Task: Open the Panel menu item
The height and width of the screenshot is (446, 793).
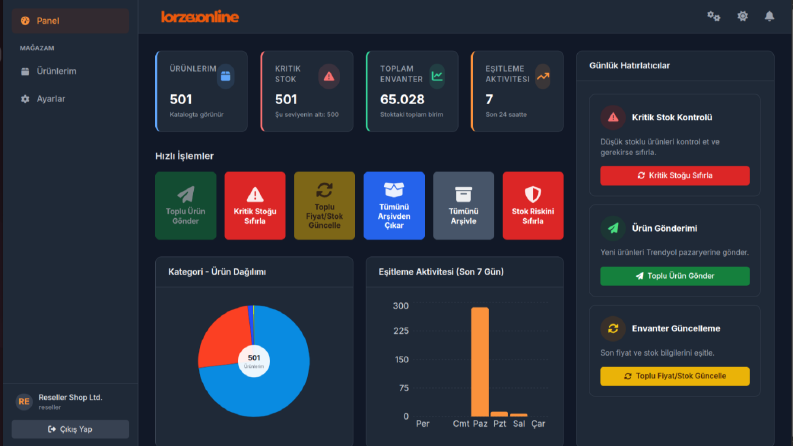Action: point(70,21)
